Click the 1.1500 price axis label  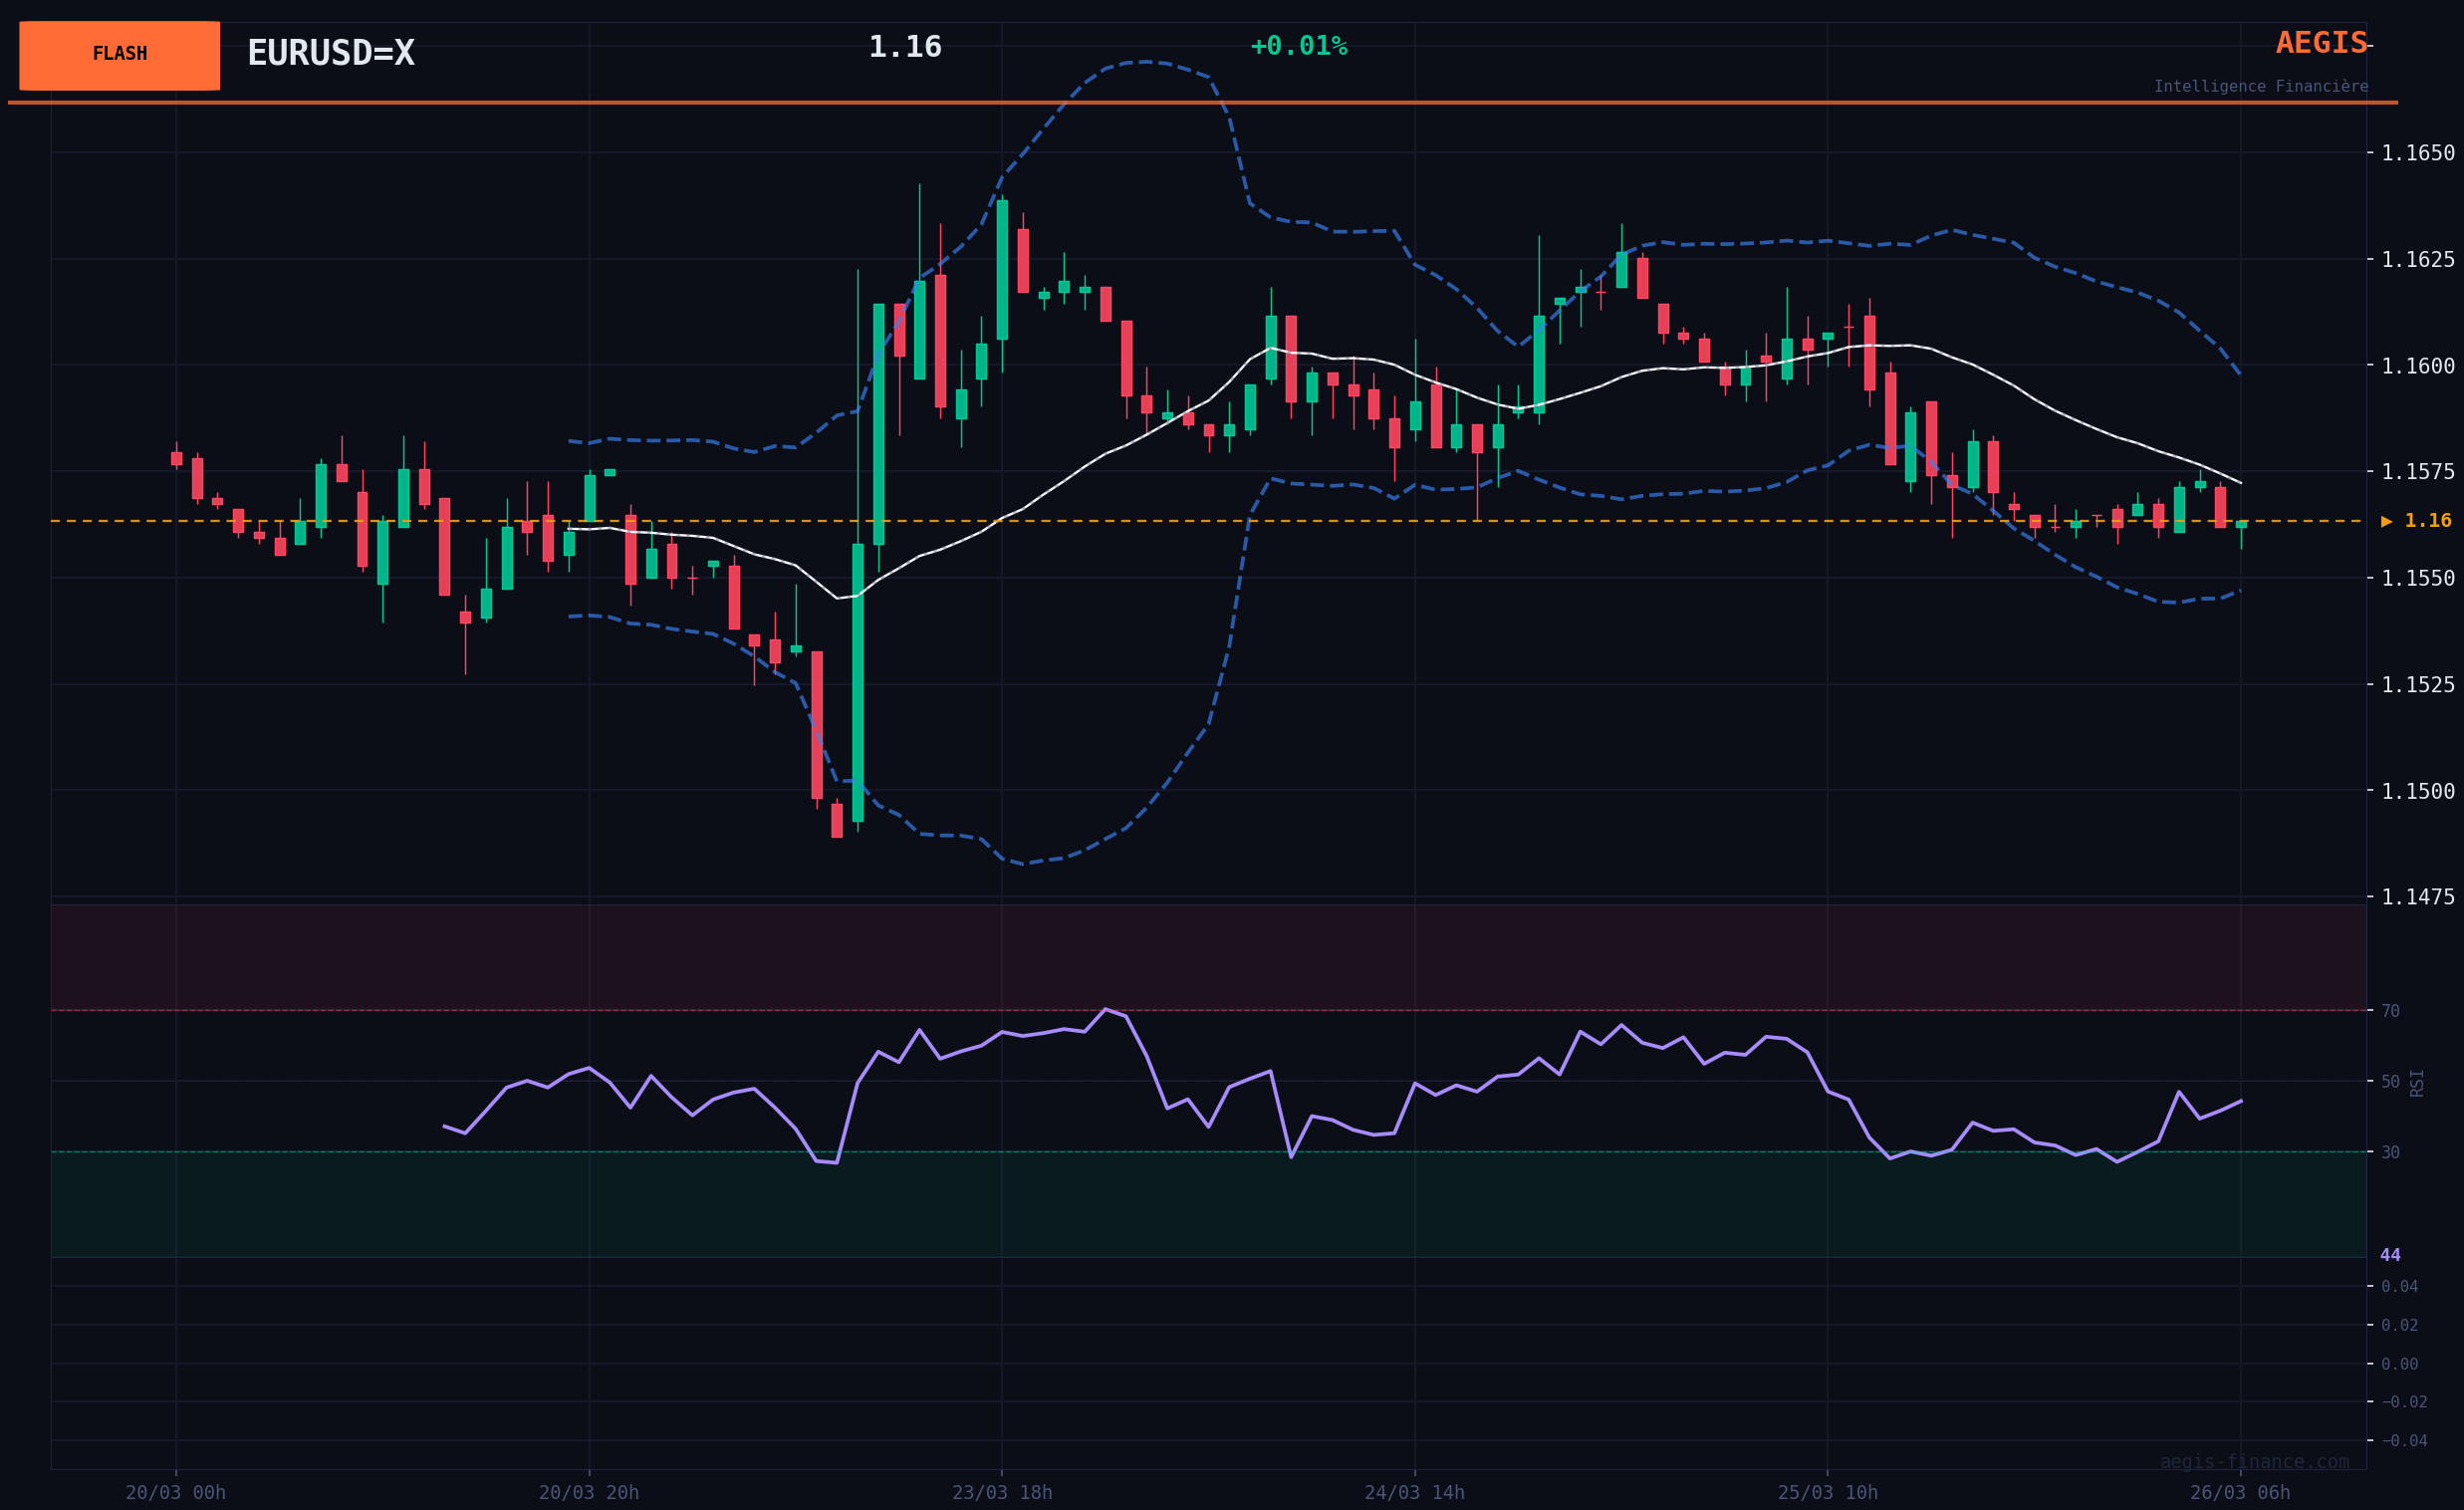(2417, 791)
